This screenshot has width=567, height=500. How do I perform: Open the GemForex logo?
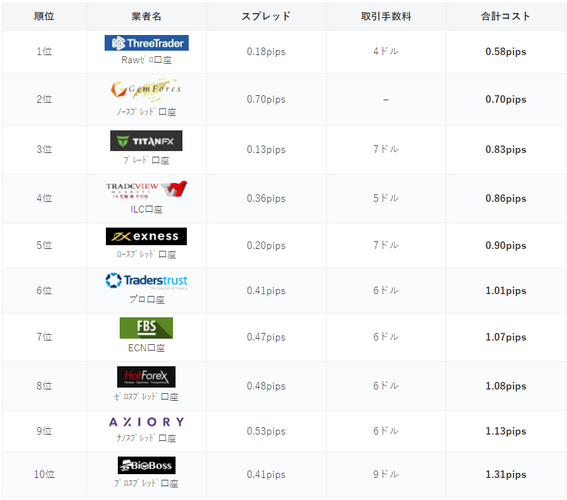(146, 89)
